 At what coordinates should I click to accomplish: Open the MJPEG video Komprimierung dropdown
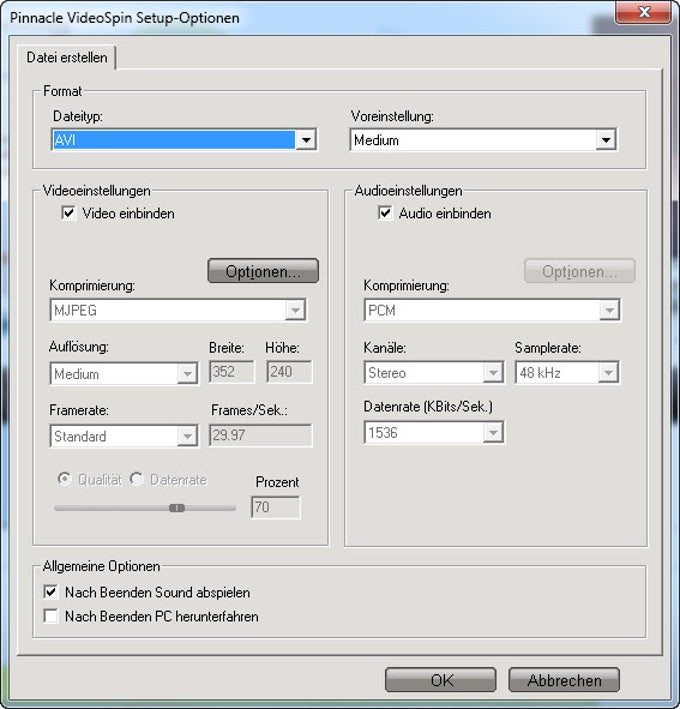tap(178, 310)
